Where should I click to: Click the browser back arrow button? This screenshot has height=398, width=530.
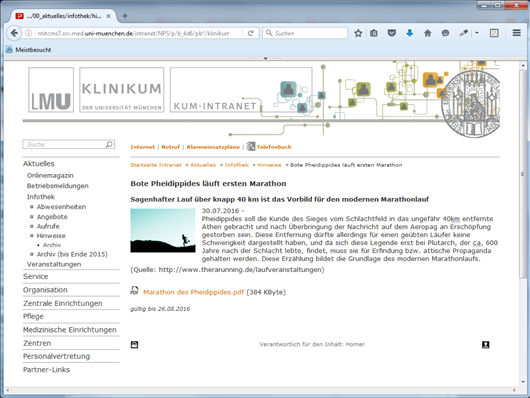(x=14, y=33)
